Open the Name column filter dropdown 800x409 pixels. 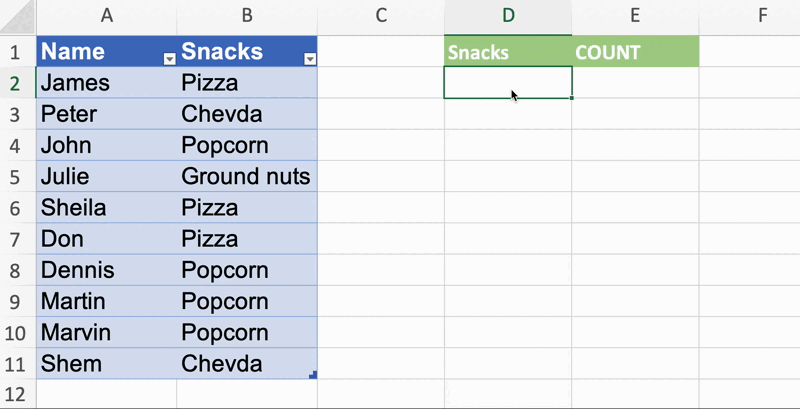[x=168, y=59]
